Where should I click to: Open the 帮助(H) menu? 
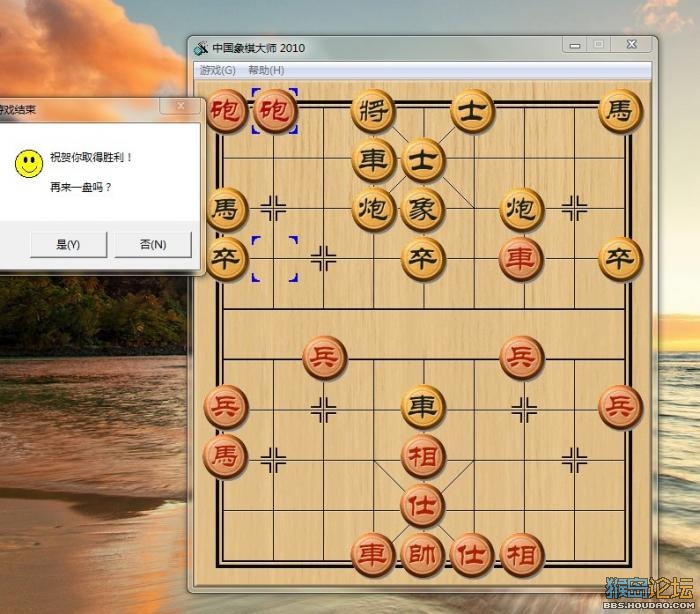pos(266,71)
